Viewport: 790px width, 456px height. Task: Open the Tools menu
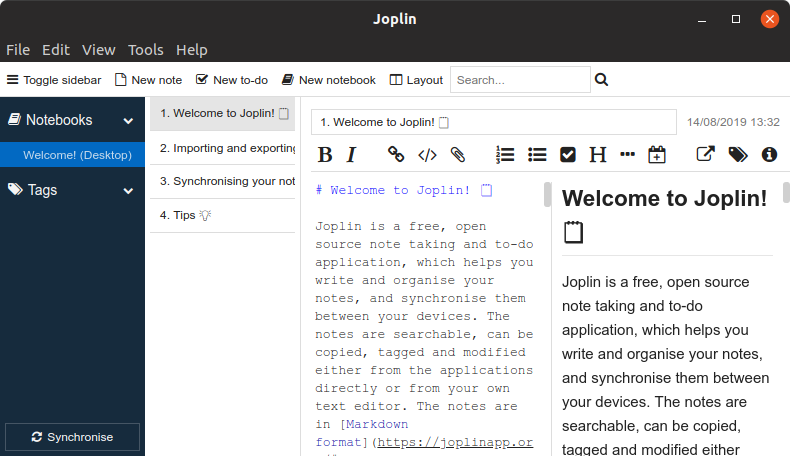tap(146, 50)
